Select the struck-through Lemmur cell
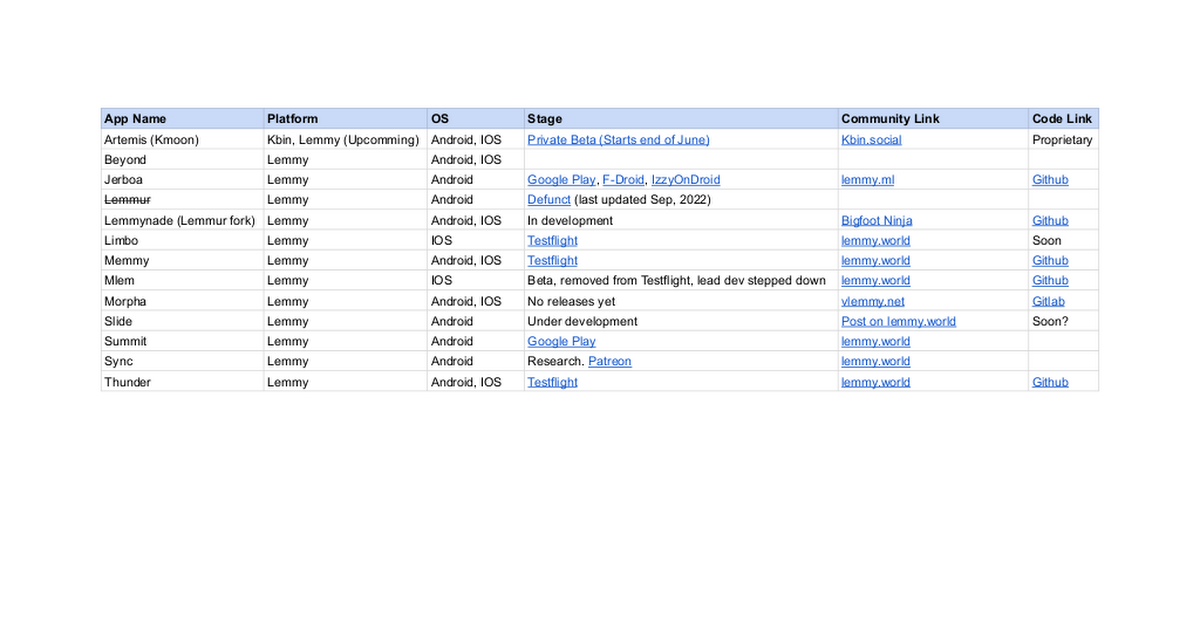 pos(183,200)
